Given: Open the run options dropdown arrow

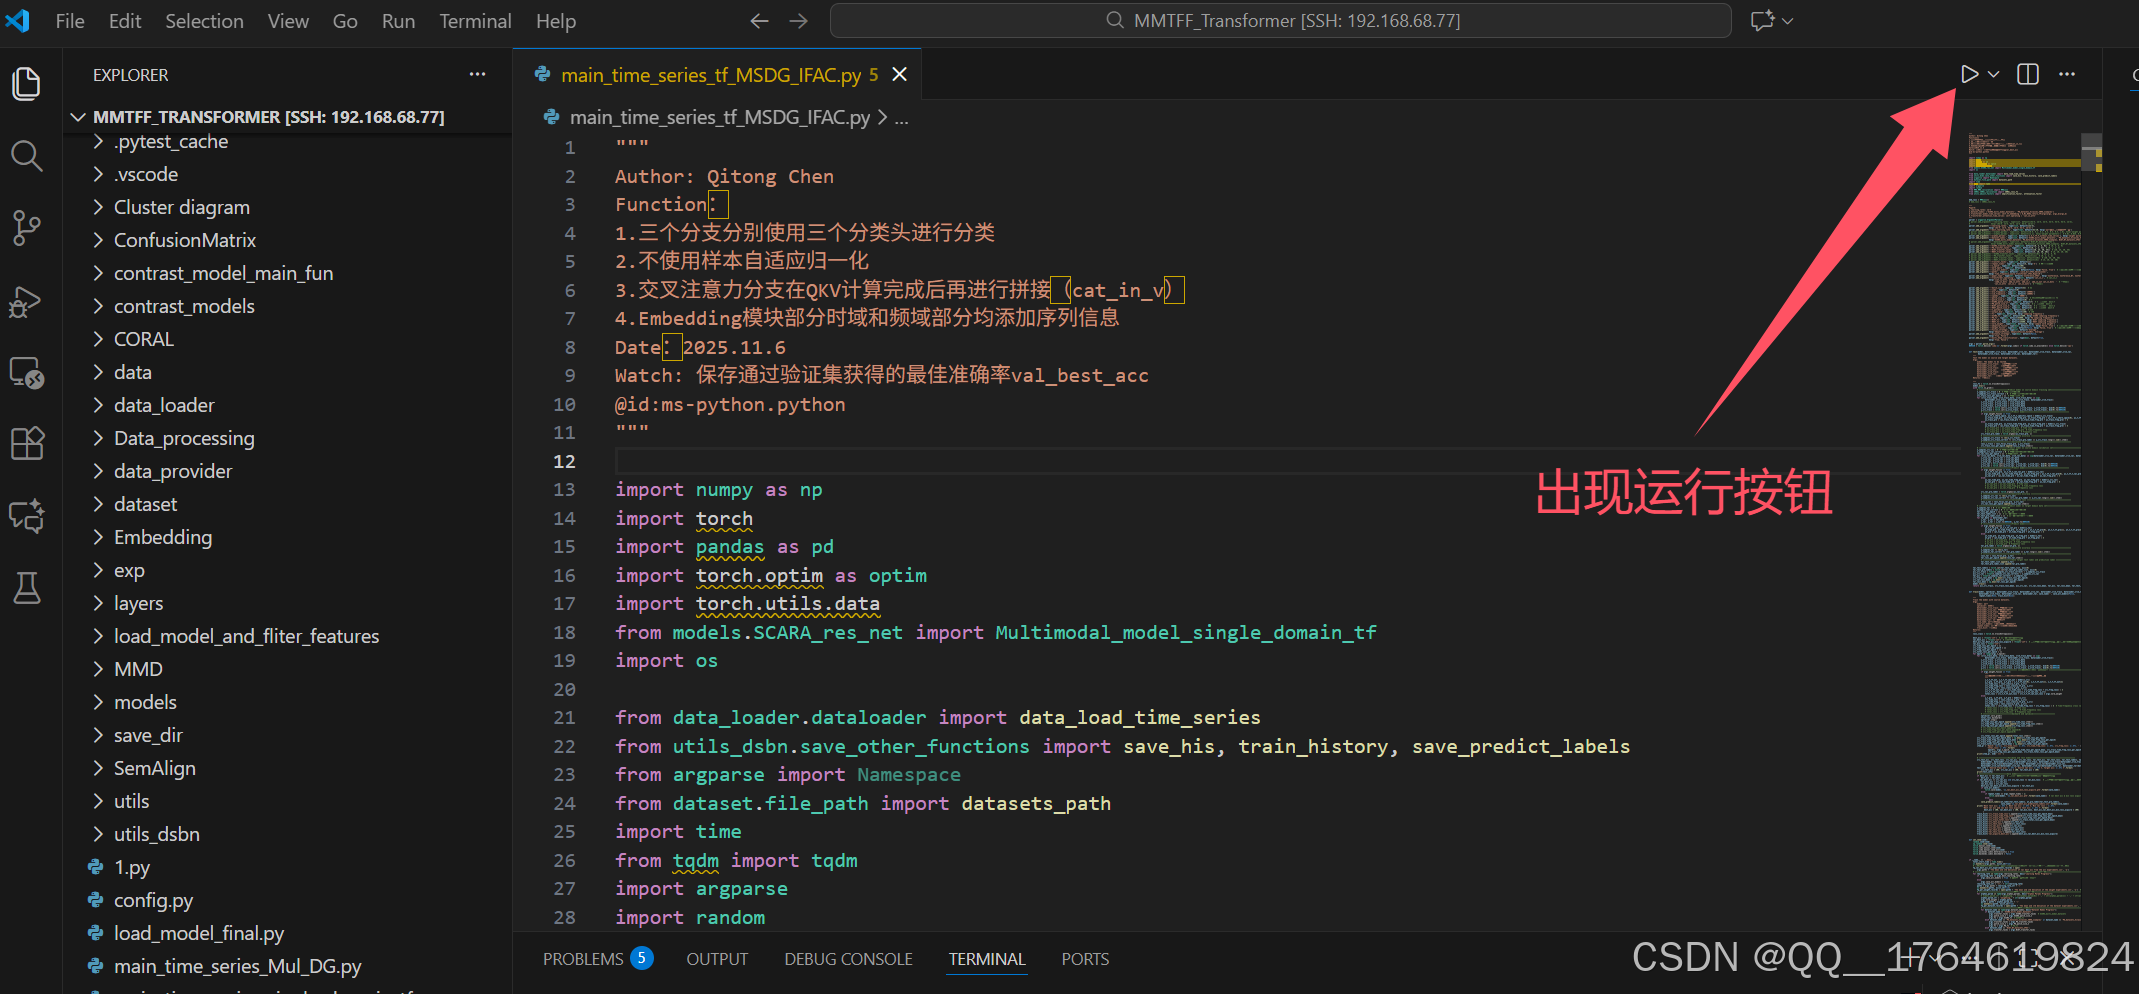Looking at the screenshot, I should (x=1993, y=74).
